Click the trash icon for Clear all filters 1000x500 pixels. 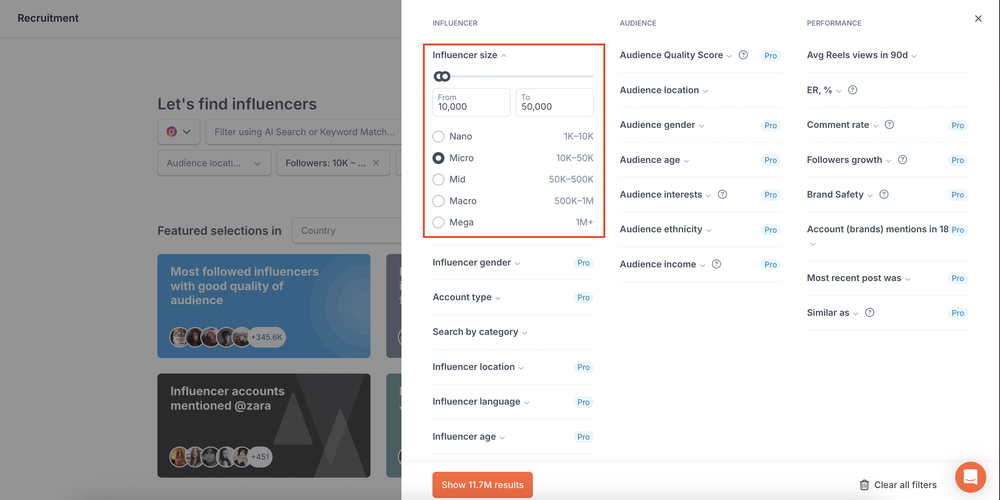point(864,485)
